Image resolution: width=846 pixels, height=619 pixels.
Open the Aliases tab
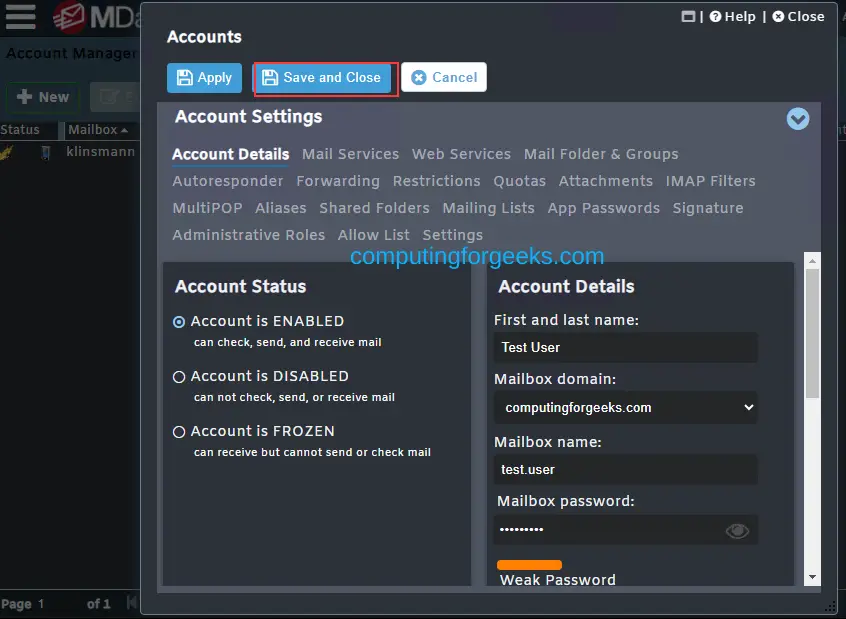tap(281, 208)
